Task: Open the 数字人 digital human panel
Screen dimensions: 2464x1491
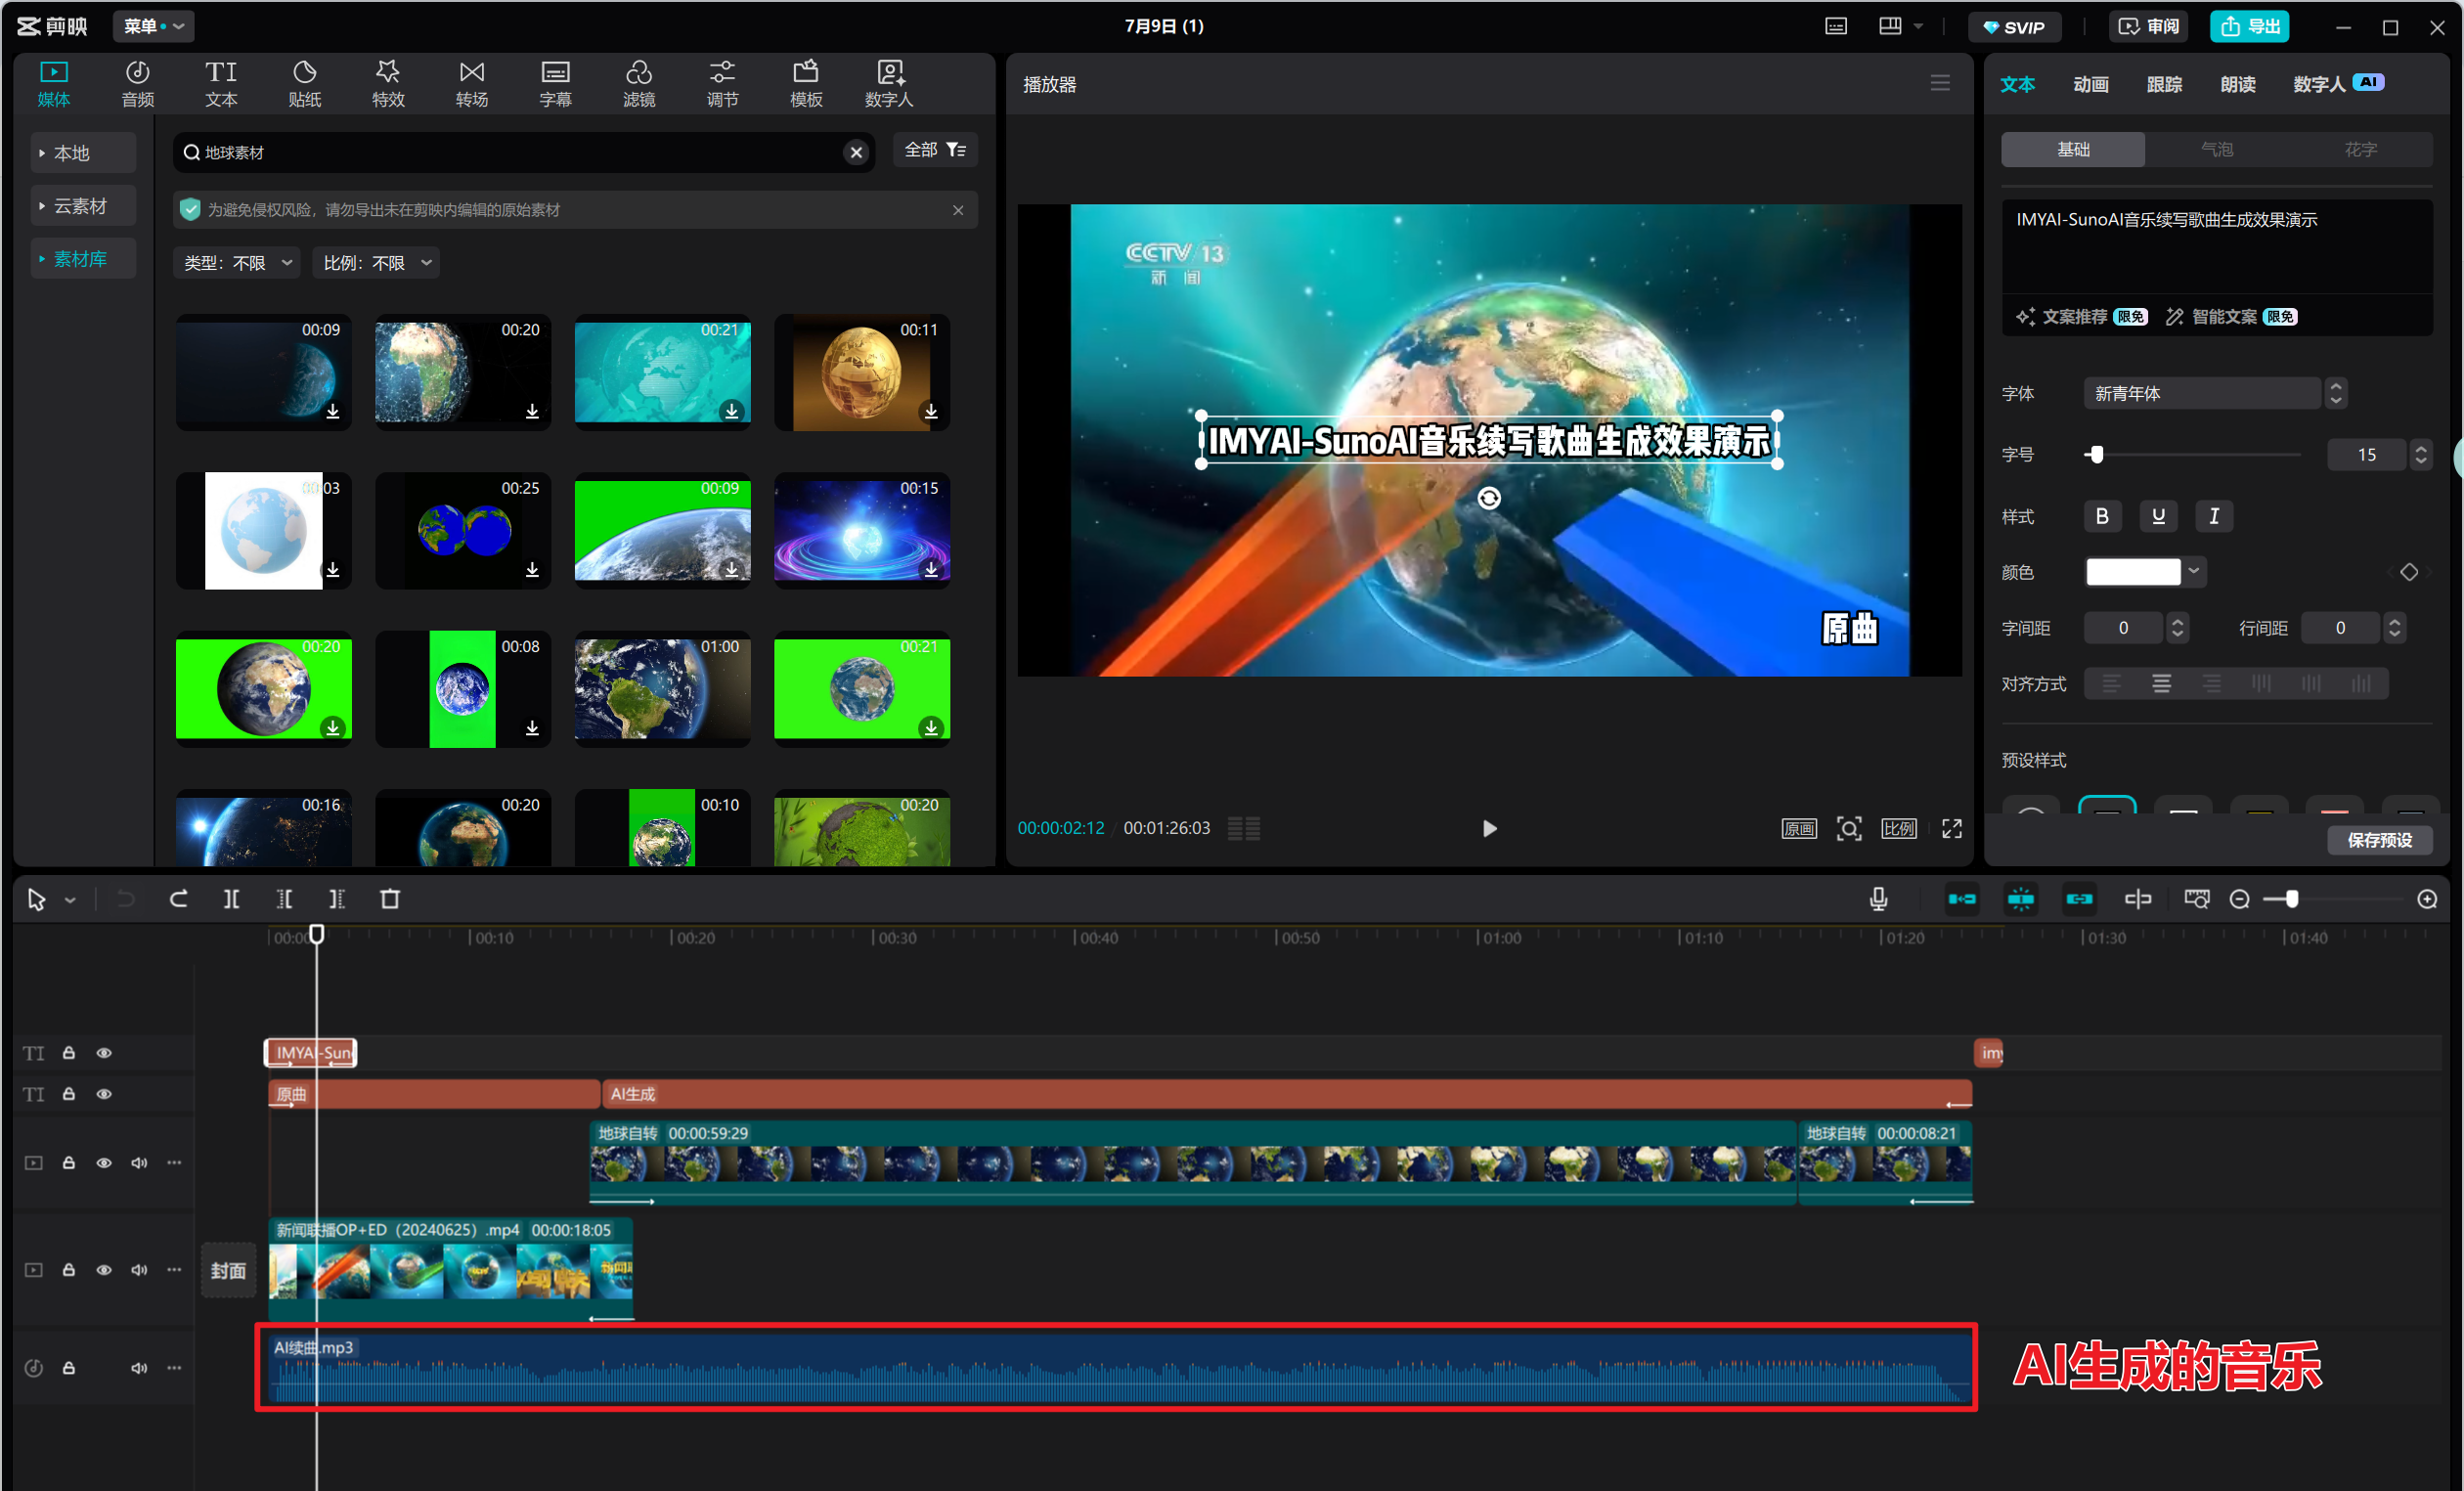Action: 889,83
